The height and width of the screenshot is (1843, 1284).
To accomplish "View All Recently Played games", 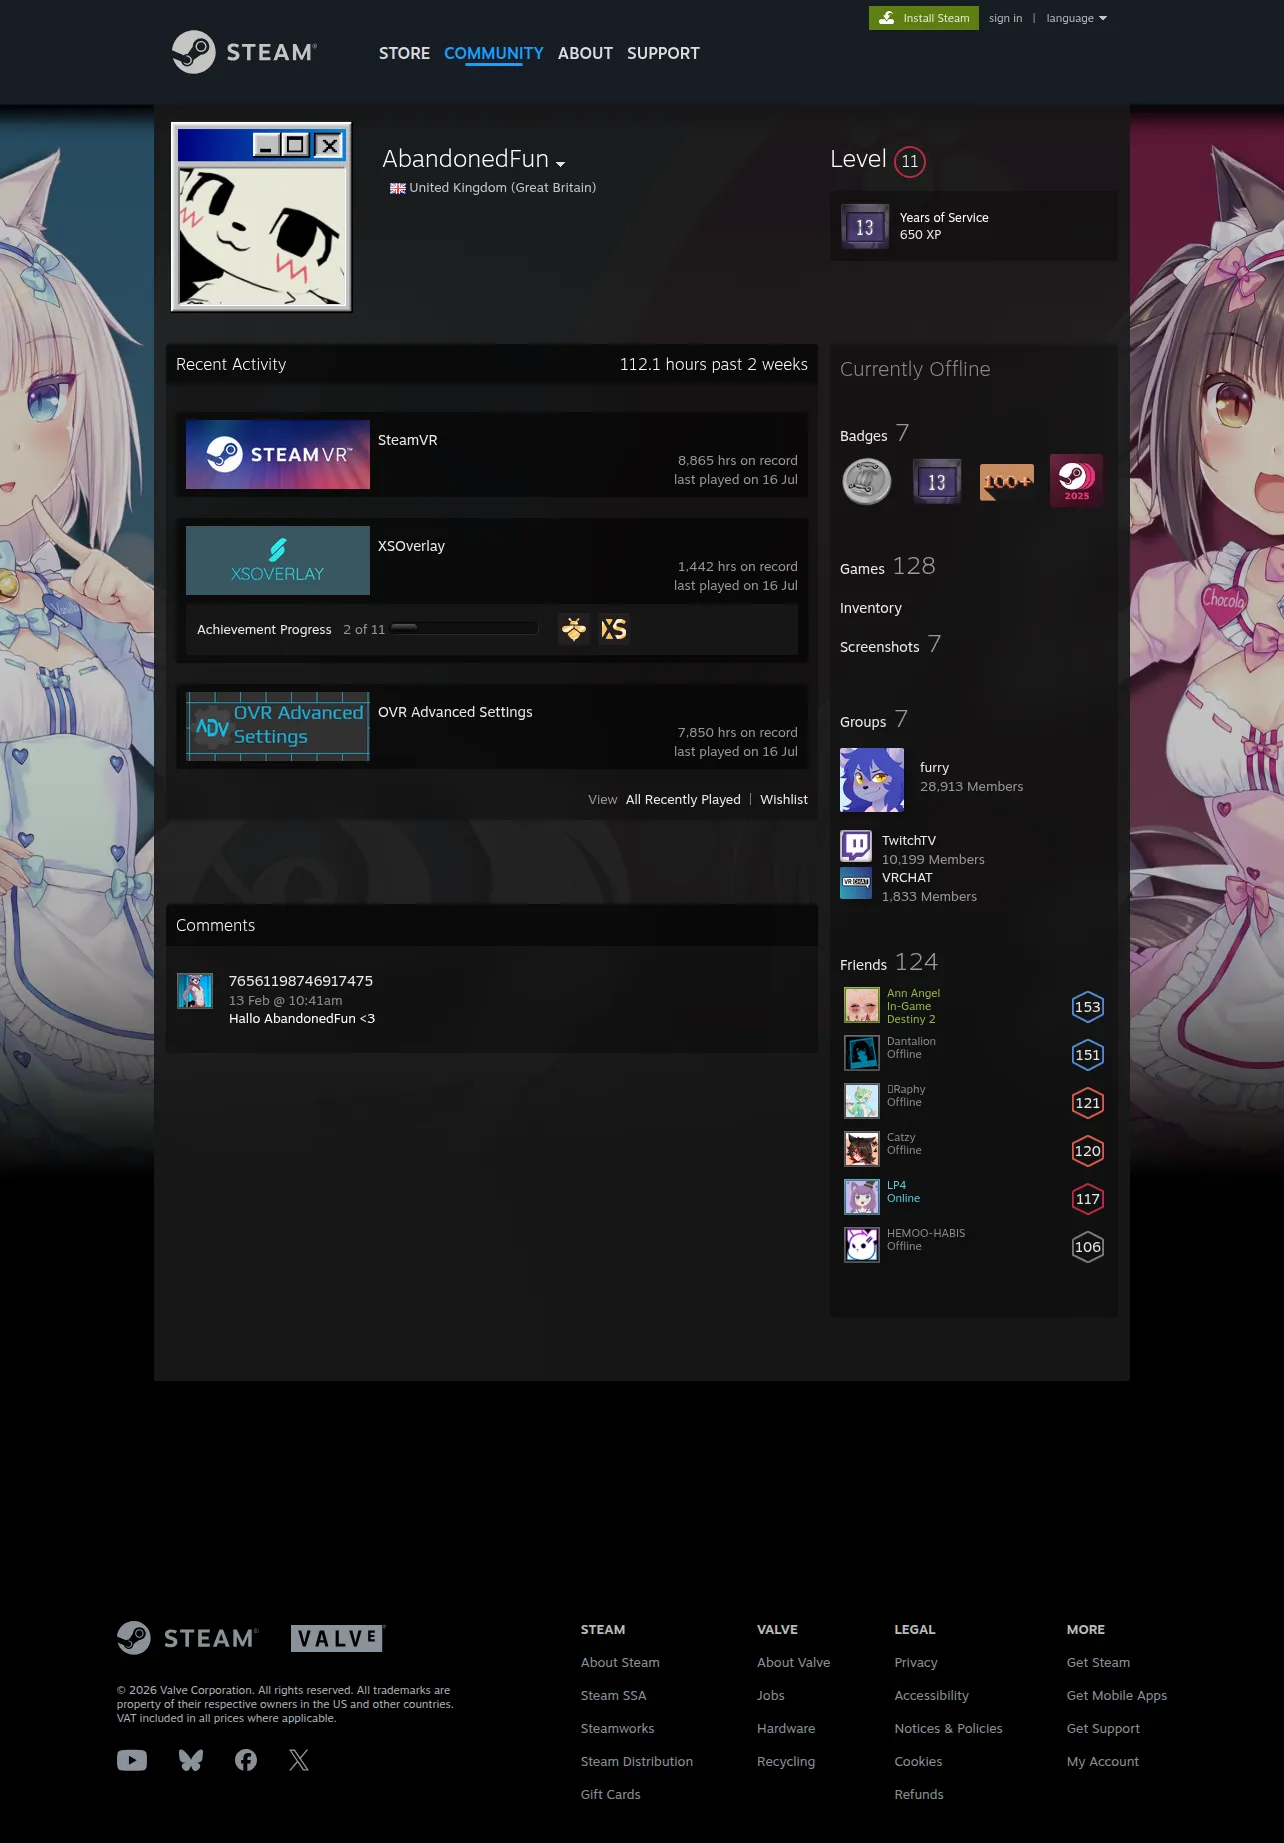I will point(683,800).
